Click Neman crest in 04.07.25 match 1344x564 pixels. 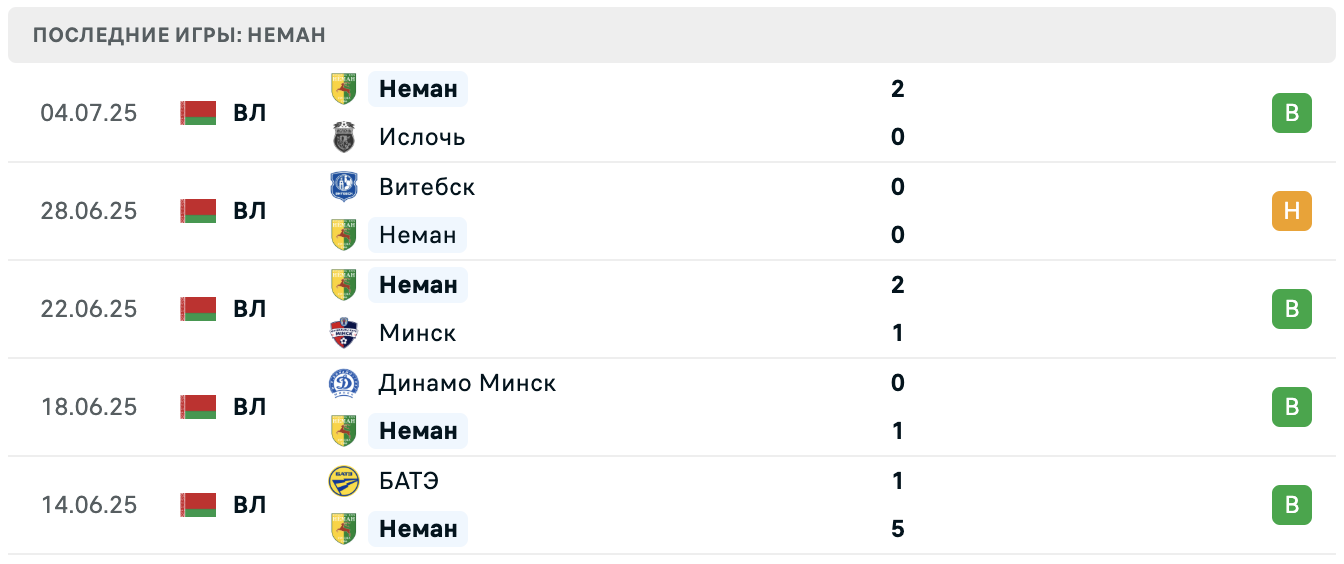point(344,89)
